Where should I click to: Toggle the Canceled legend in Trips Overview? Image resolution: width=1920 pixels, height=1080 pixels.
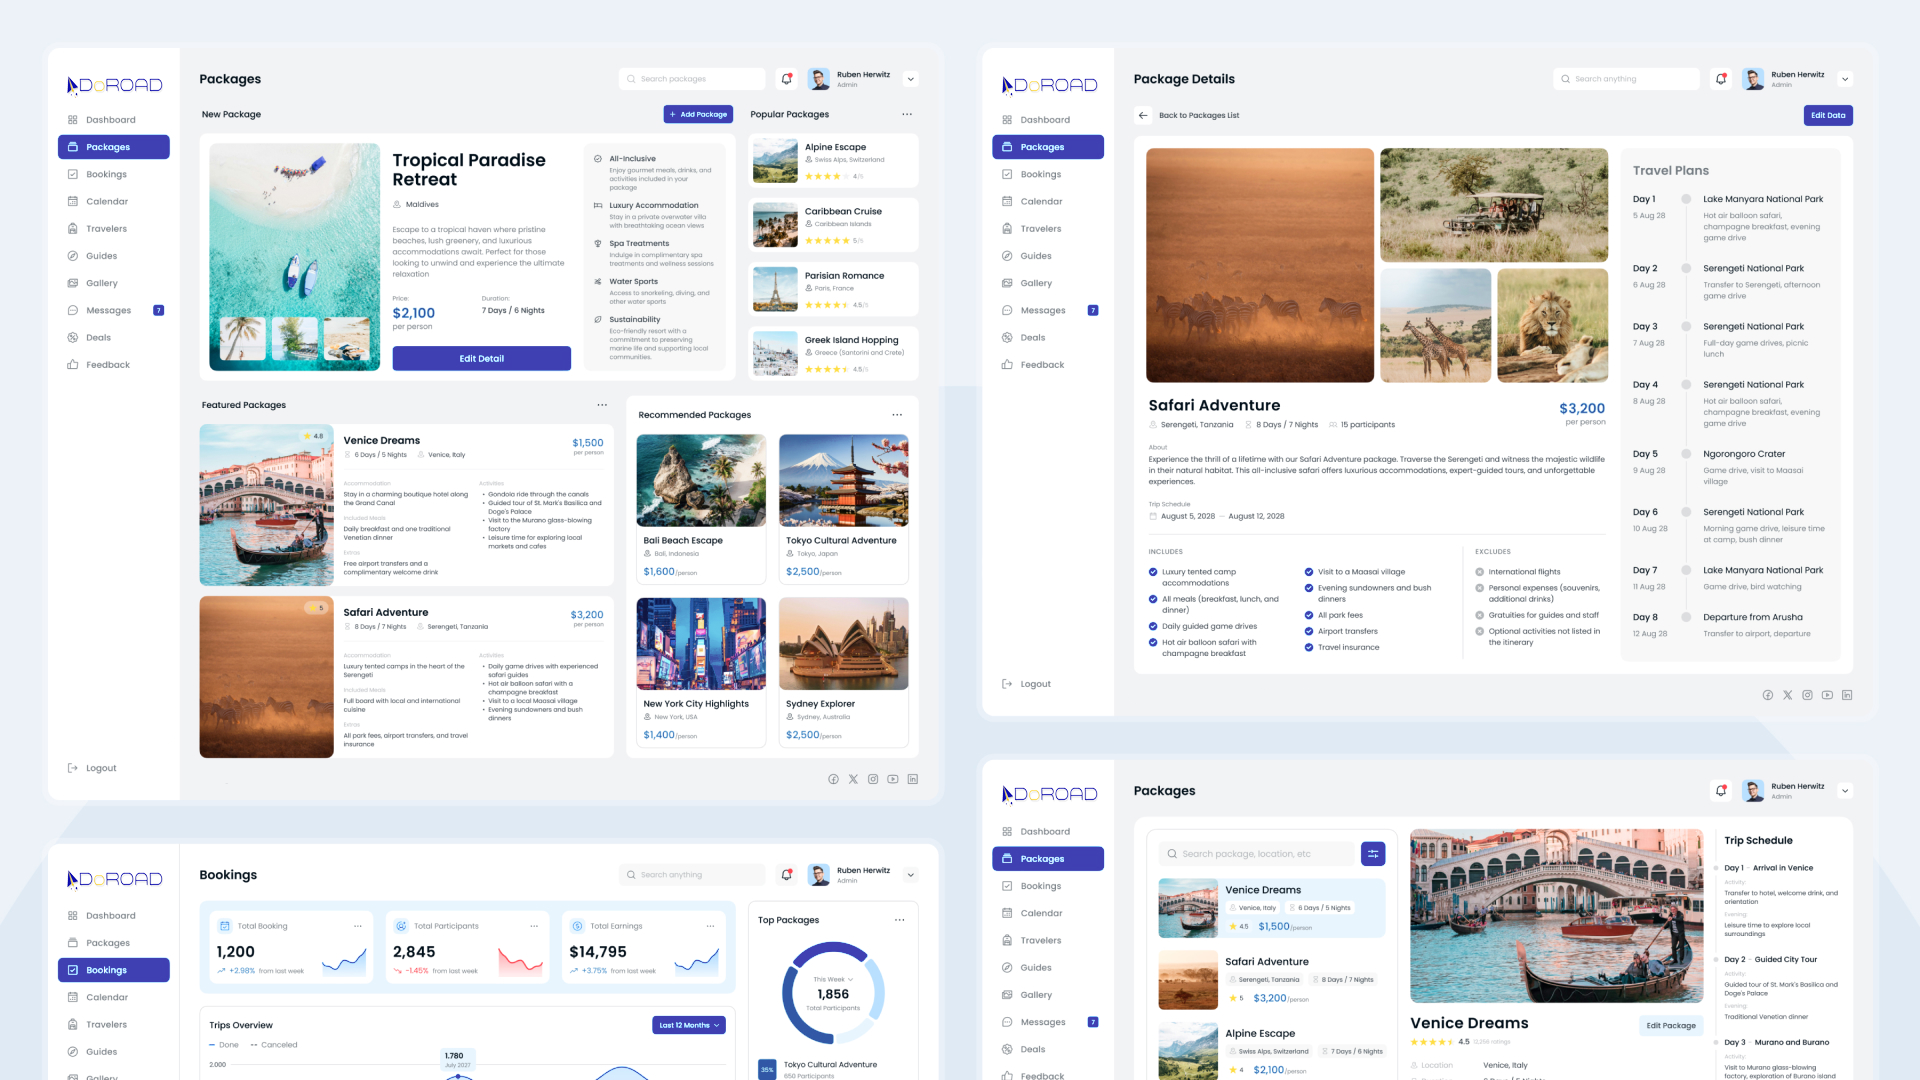(x=274, y=1045)
